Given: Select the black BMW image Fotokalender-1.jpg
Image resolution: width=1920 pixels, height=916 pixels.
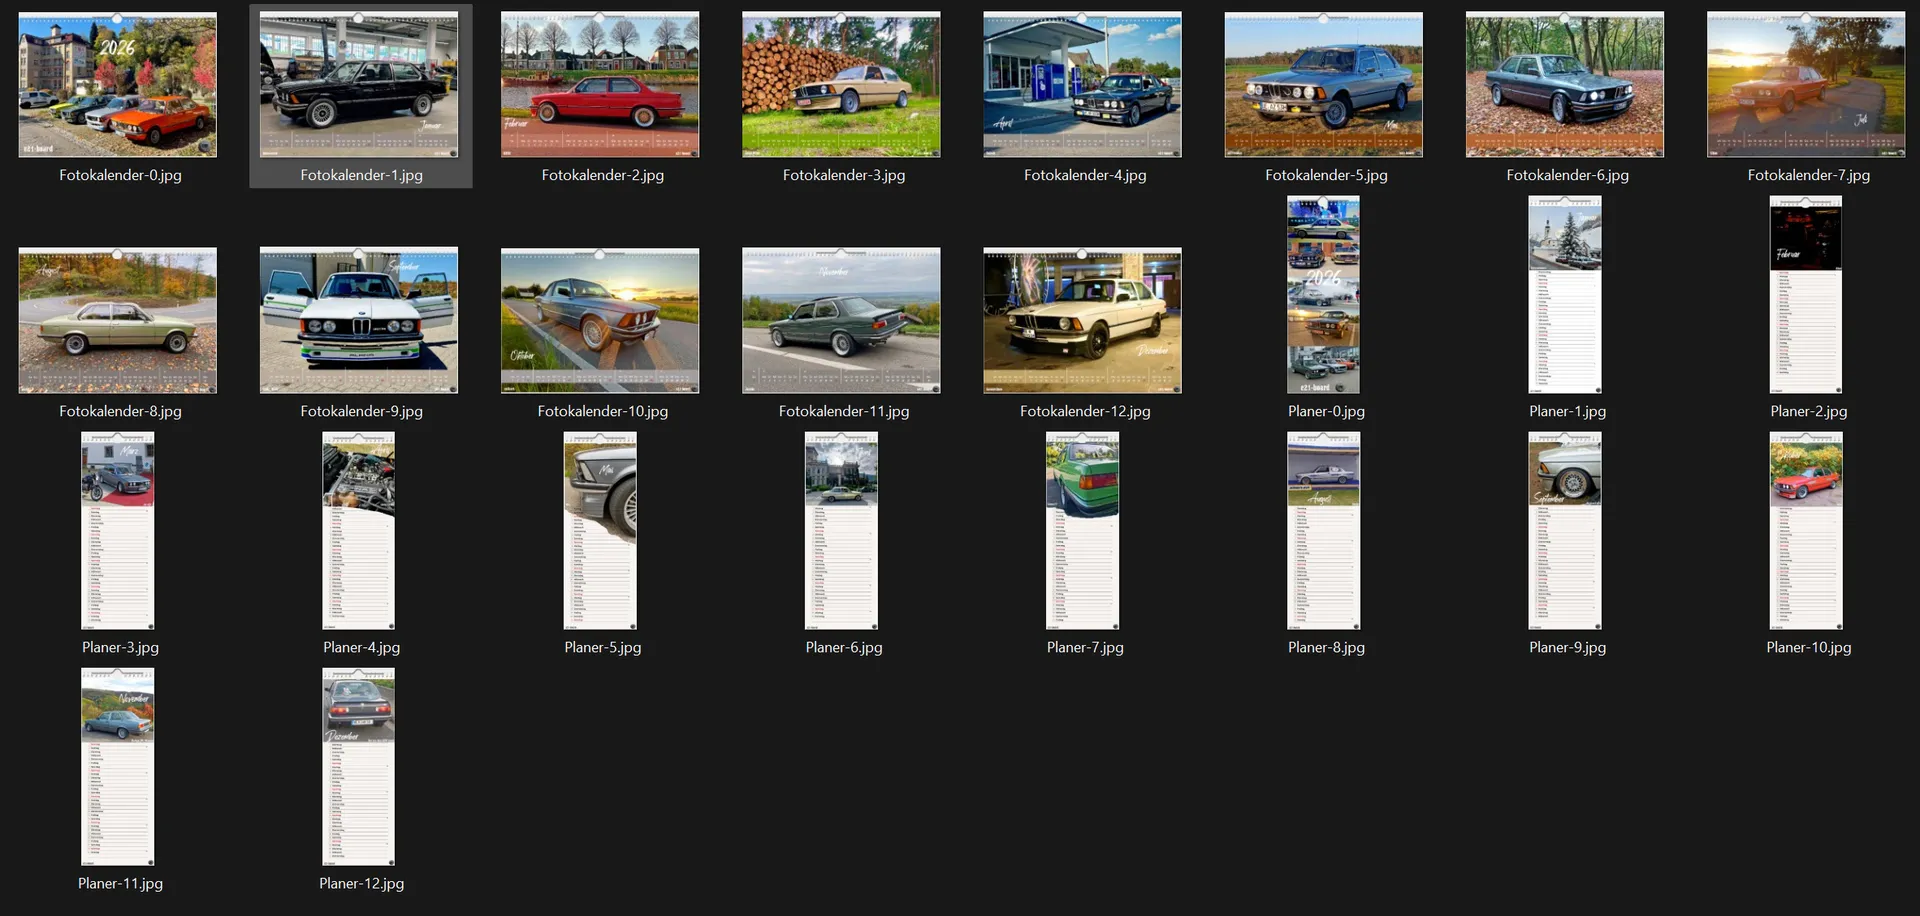Looking at the screenshot, I should (359, 85).
